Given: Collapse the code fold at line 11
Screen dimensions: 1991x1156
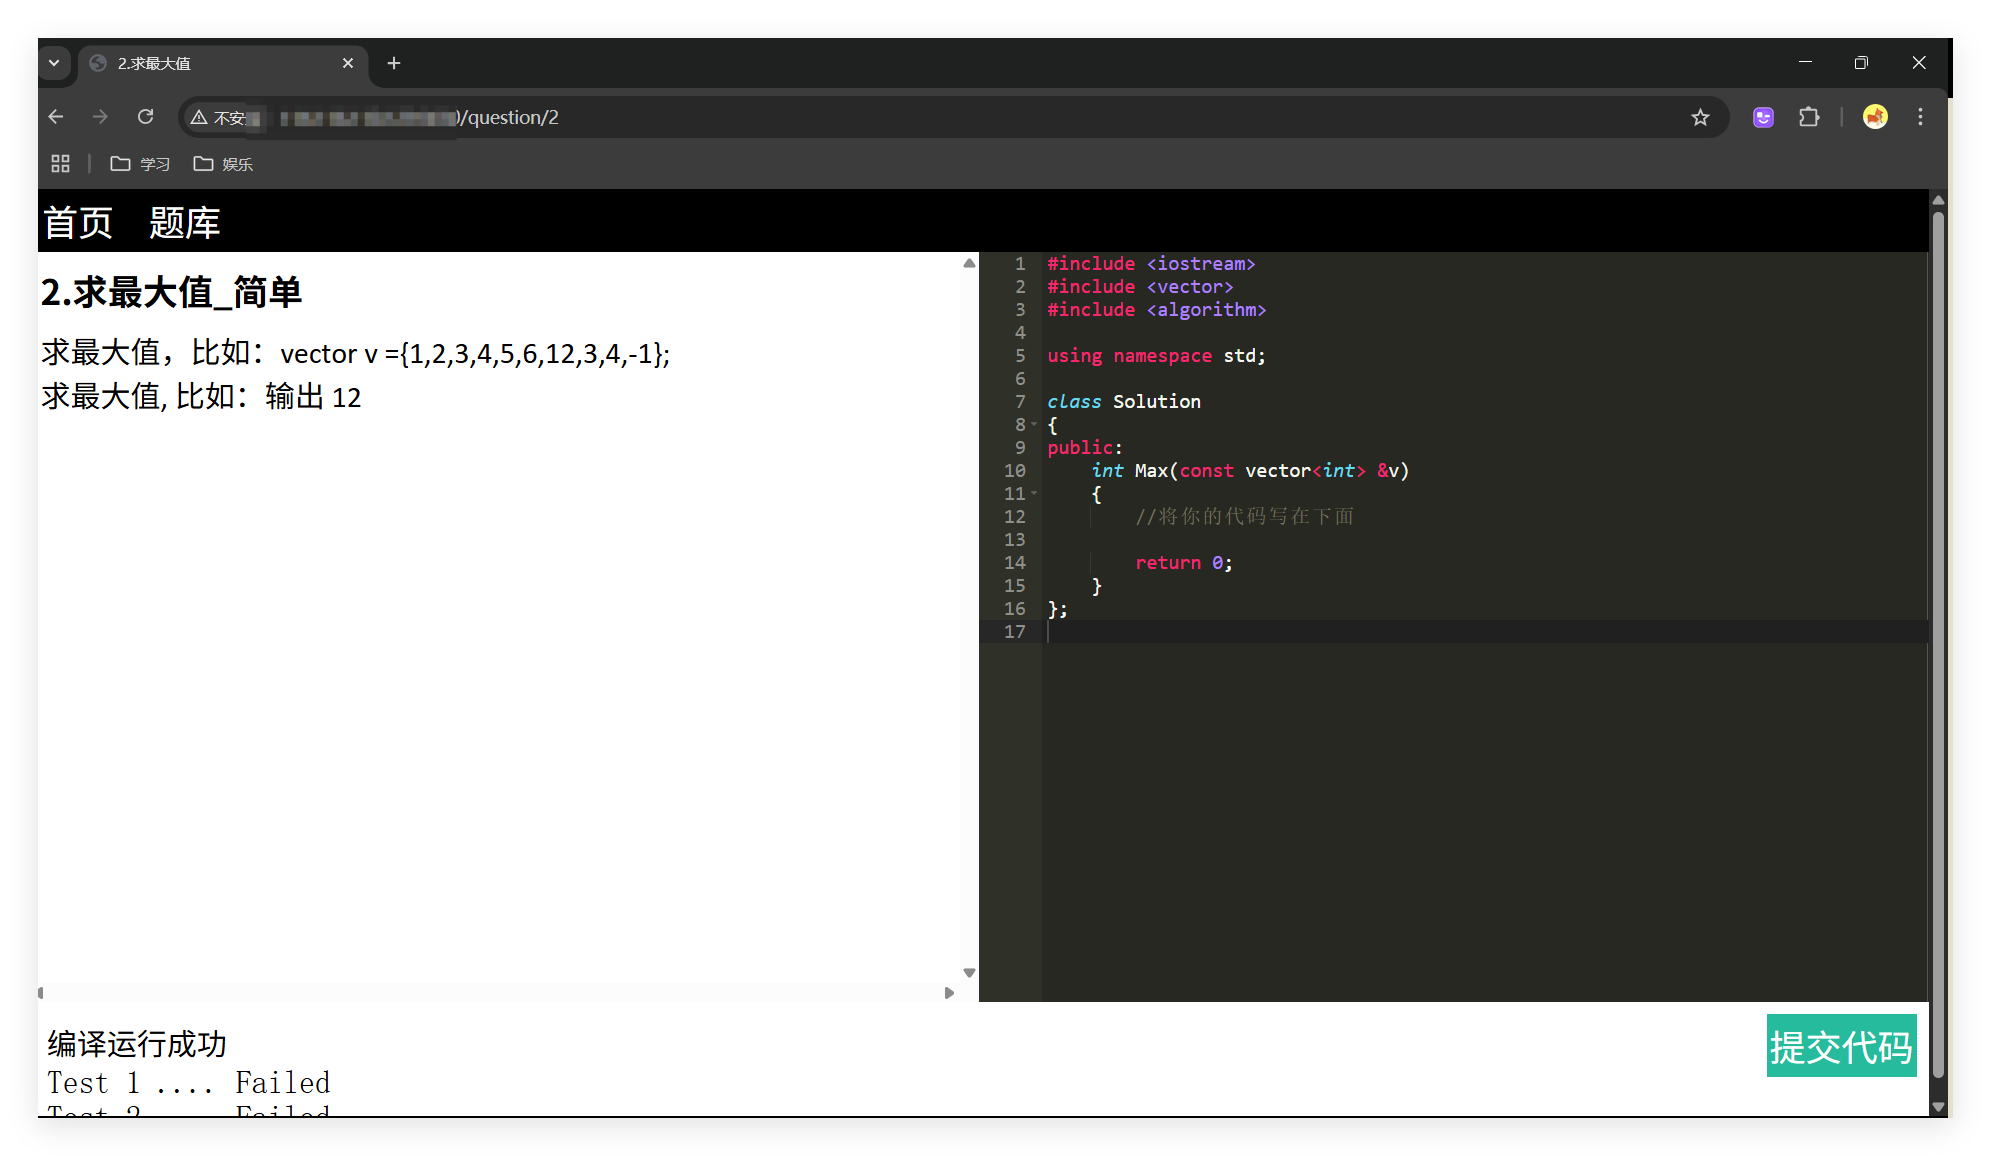Looking at the screenshot, I should (1034, 494).
